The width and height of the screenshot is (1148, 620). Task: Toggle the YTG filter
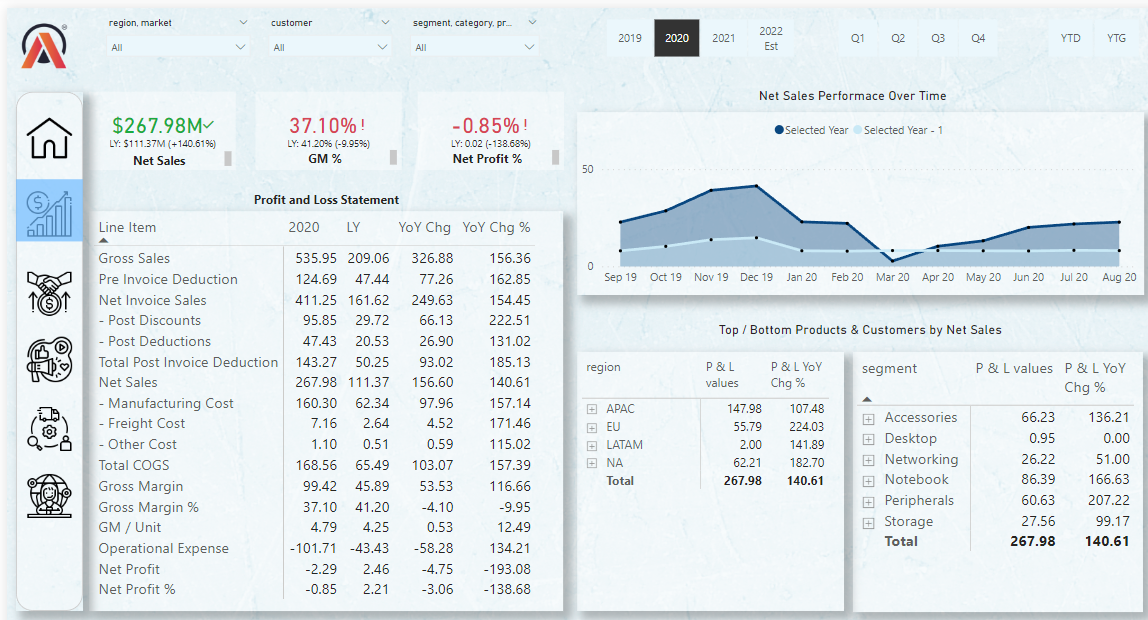coord(1116,38)
